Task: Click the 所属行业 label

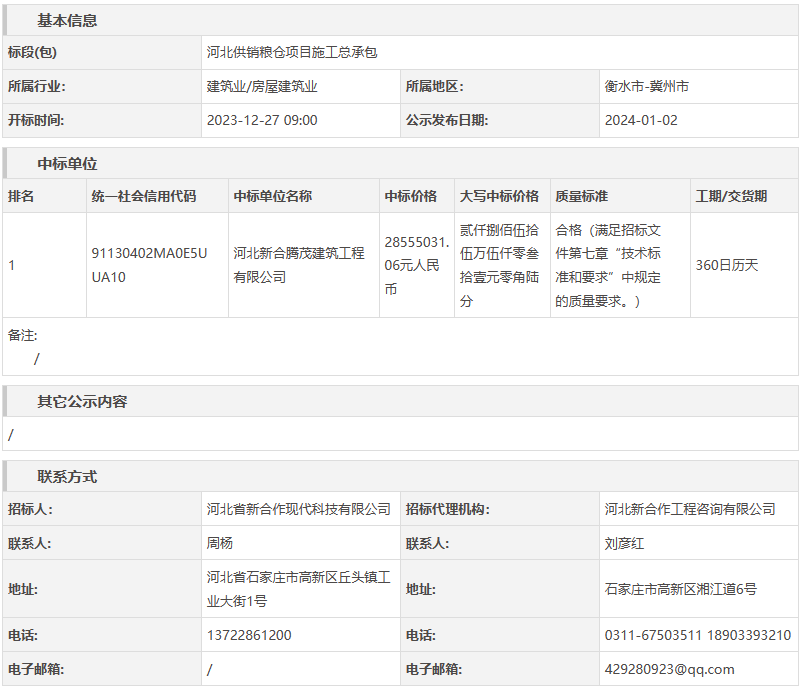Action: click(36, 86)
